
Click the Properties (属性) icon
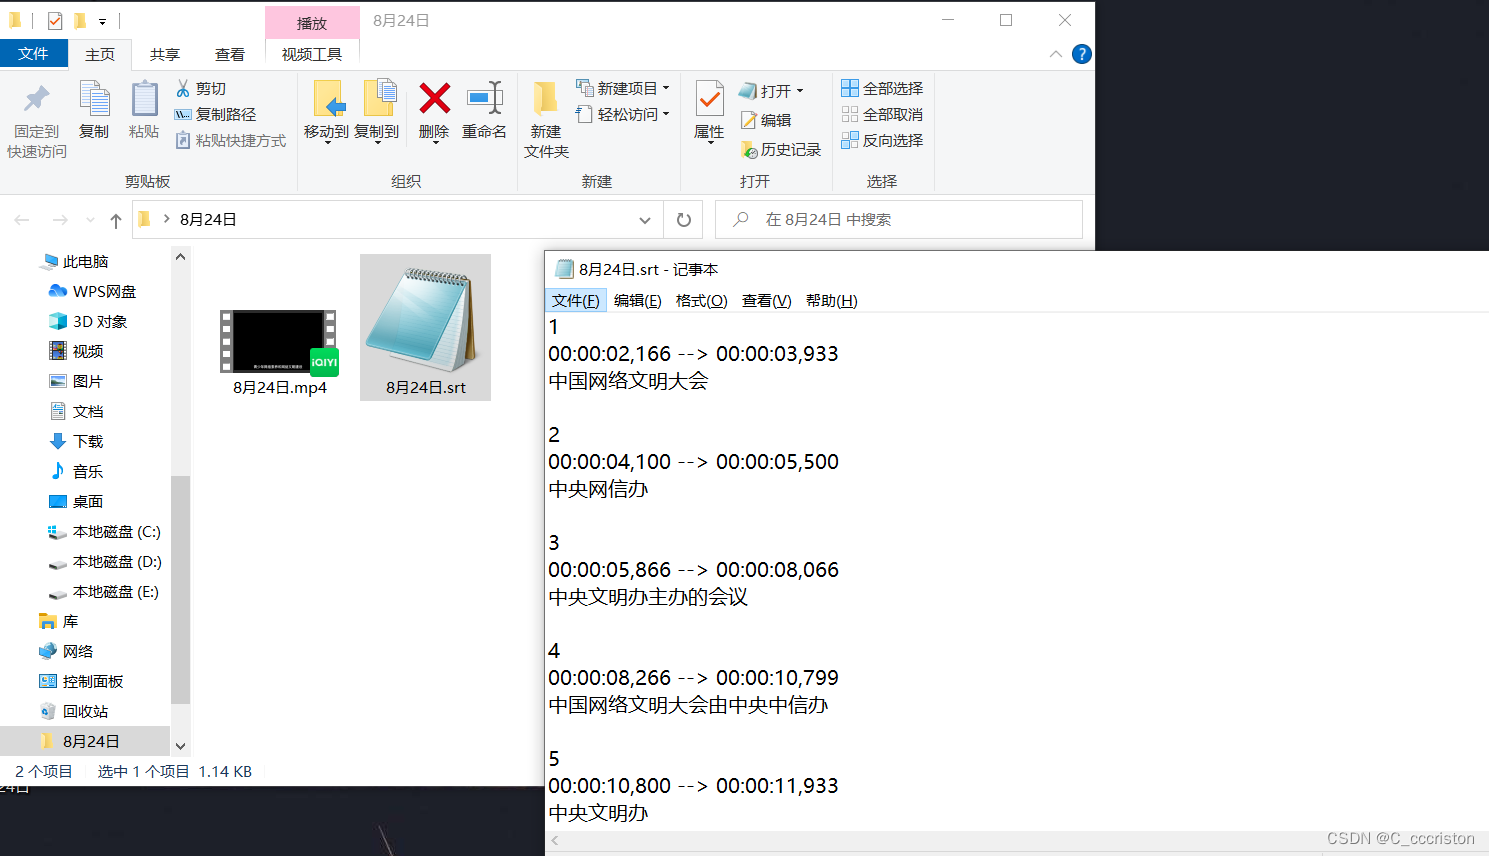[709, 99]
